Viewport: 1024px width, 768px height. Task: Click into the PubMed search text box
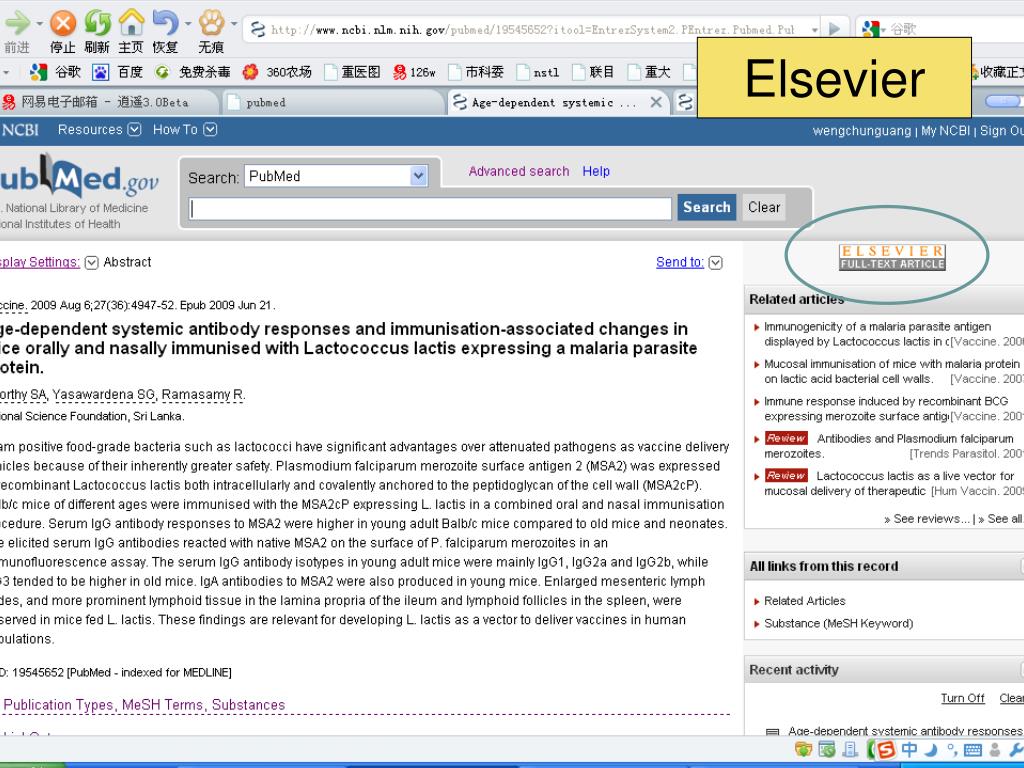point(430,208)
